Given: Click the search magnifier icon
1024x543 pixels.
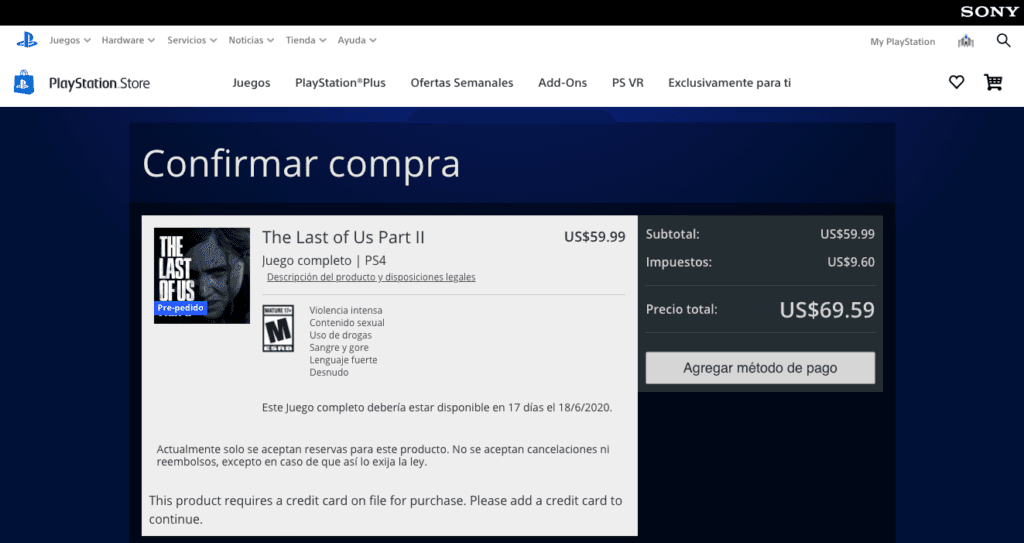Looking at the screenshot, I should point(1003,41).
